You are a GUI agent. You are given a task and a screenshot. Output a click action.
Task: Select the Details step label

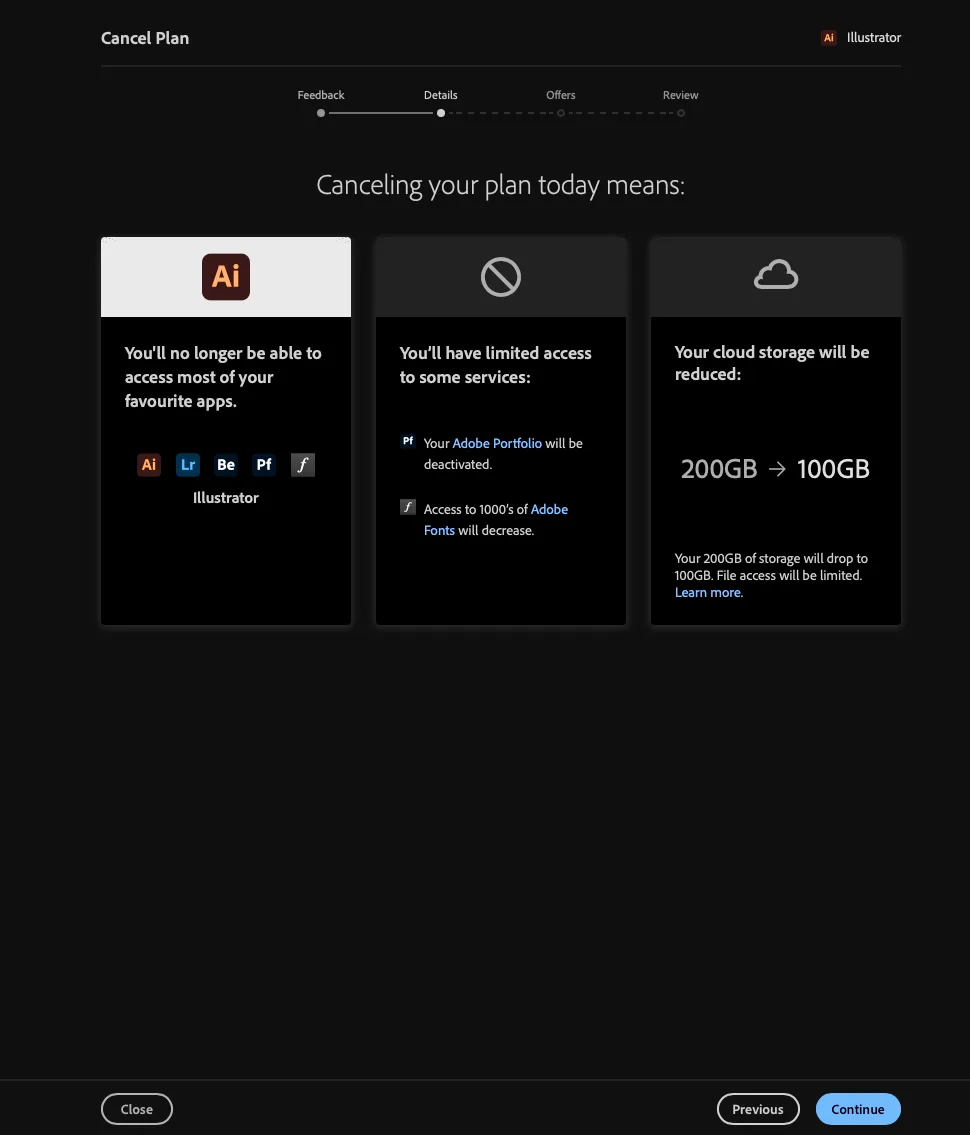pyautogui.click(x=440, y=95)
